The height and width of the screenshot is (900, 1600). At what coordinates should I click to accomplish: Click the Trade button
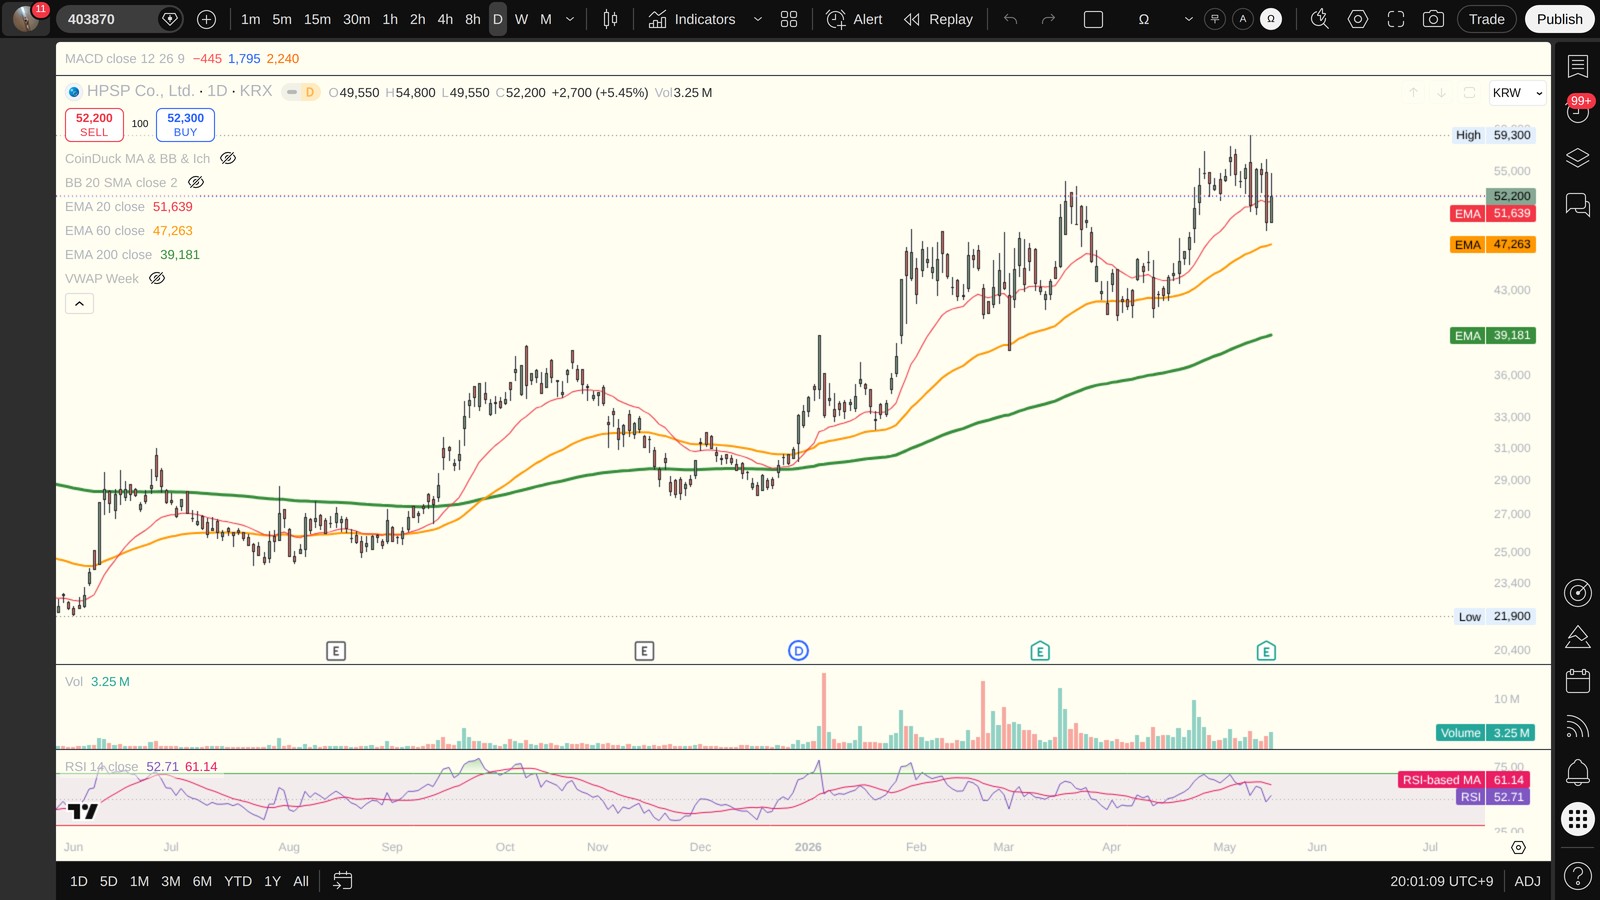(x=1486, y=19)
